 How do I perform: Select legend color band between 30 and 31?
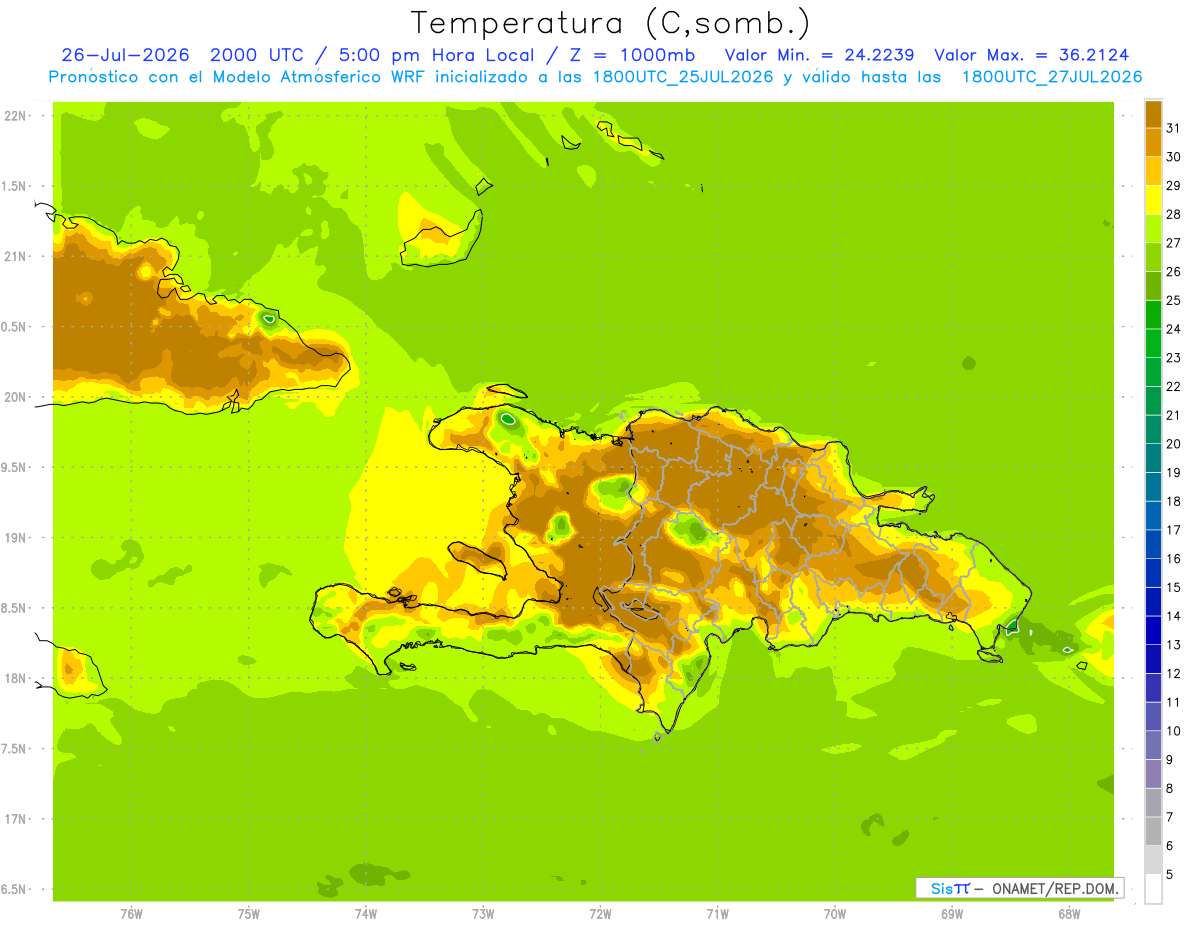click(1153, 142)
